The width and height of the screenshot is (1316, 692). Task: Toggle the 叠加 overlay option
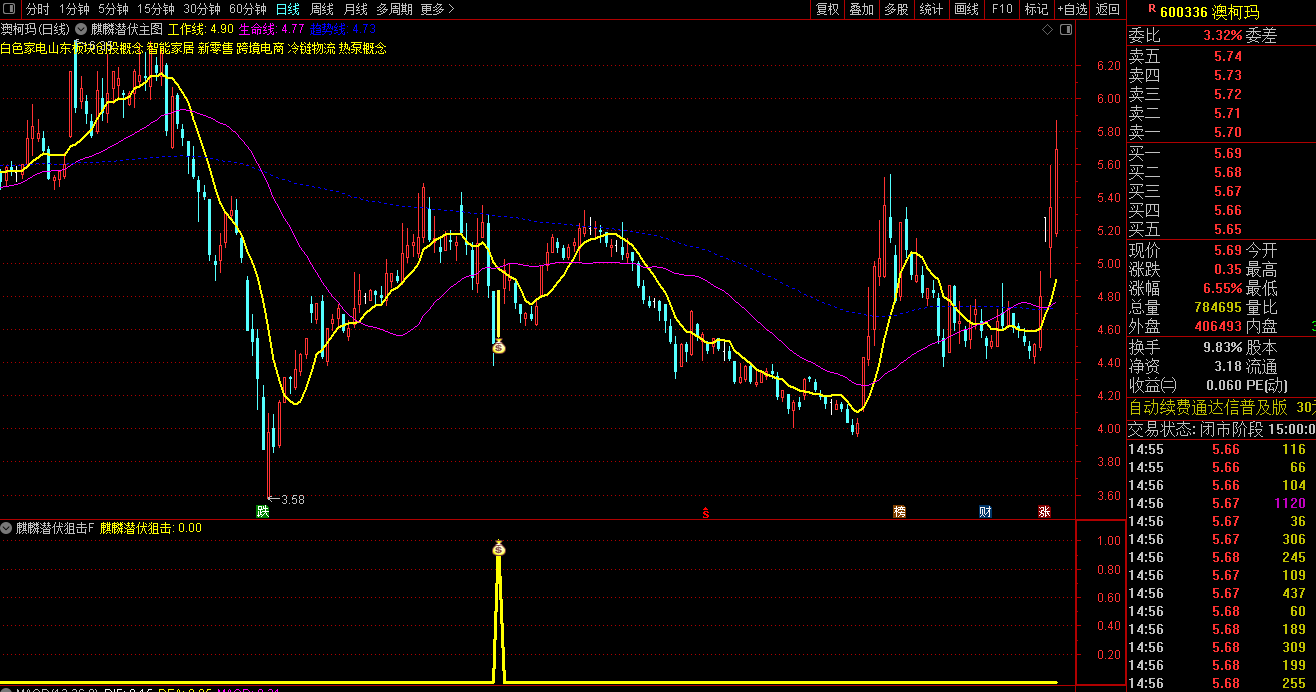point(861,9)
